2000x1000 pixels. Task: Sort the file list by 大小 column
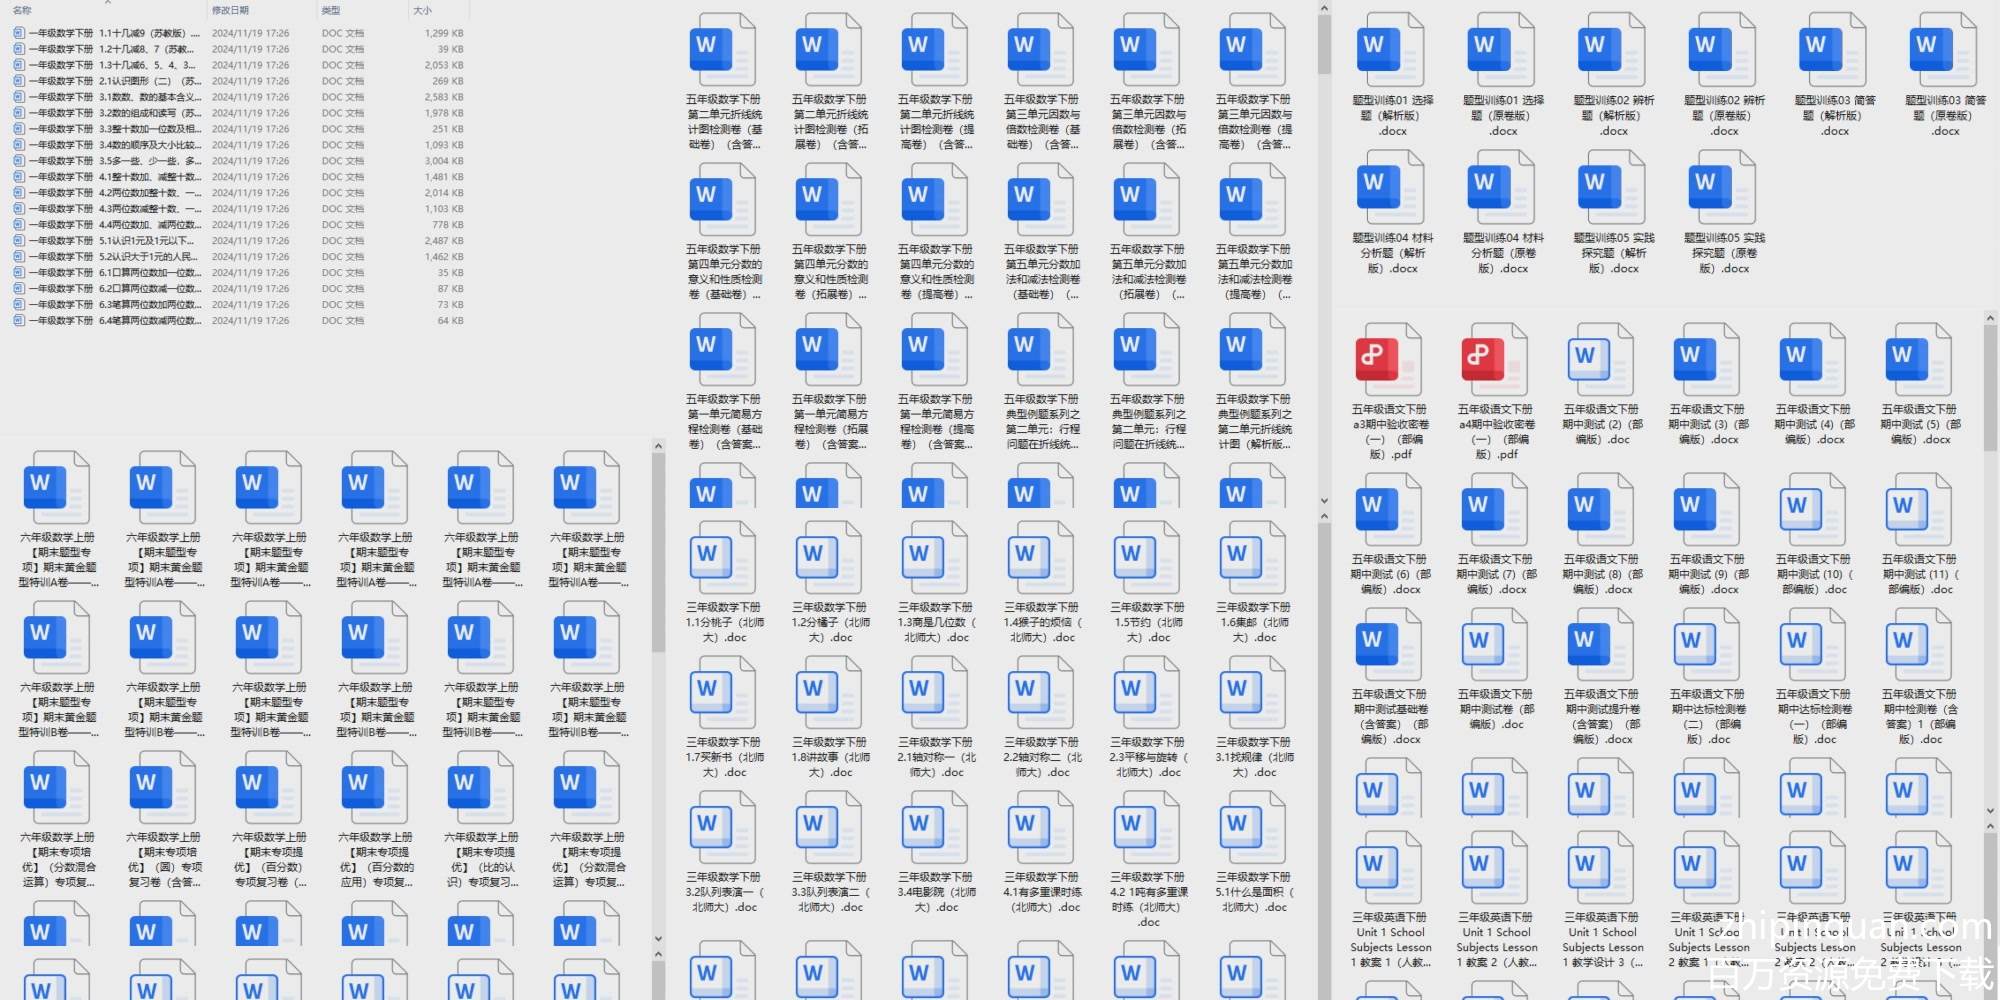(x=423, y=10)
